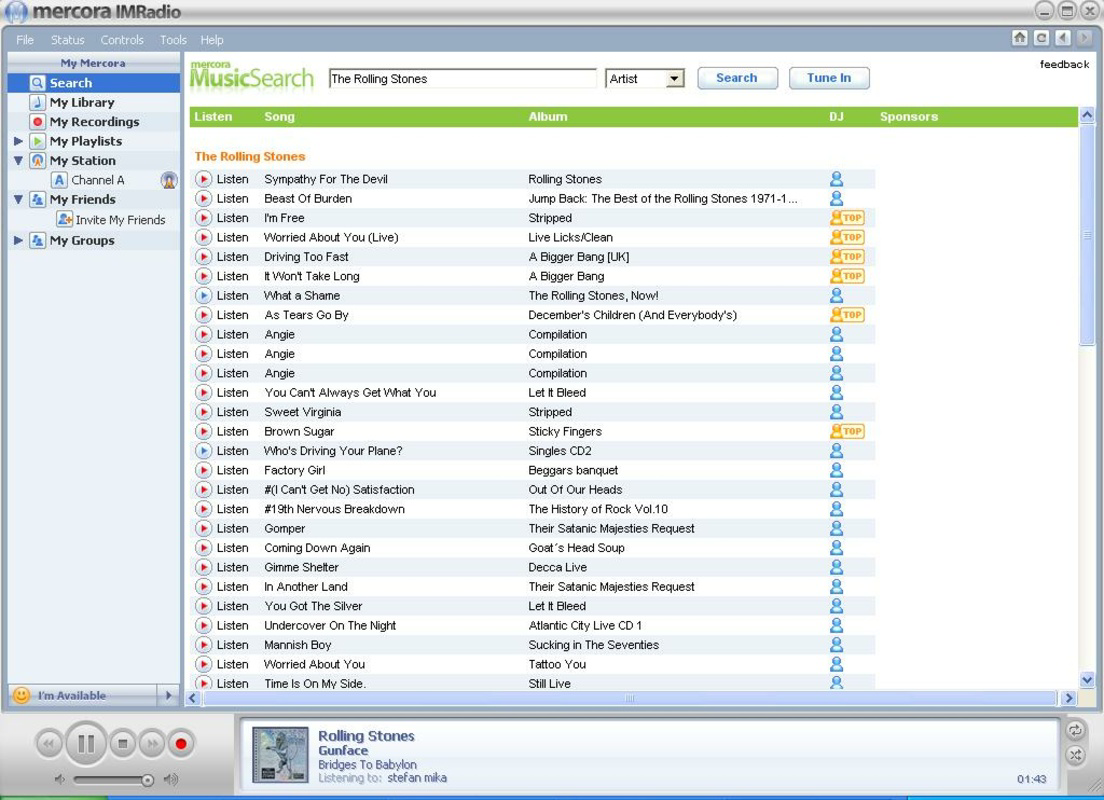The height and width of the screenshot is (800, 1104).
Task: Click the Stop playback button
Action: (x=123, y=744)
